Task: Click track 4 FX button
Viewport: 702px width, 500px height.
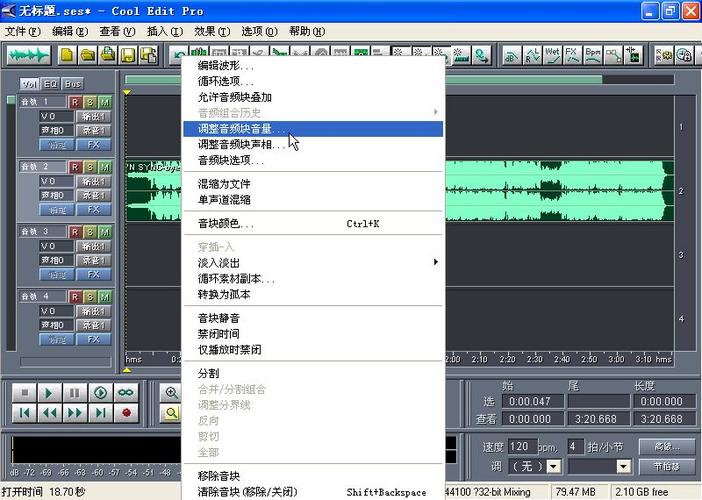Action: coord(94,339)
